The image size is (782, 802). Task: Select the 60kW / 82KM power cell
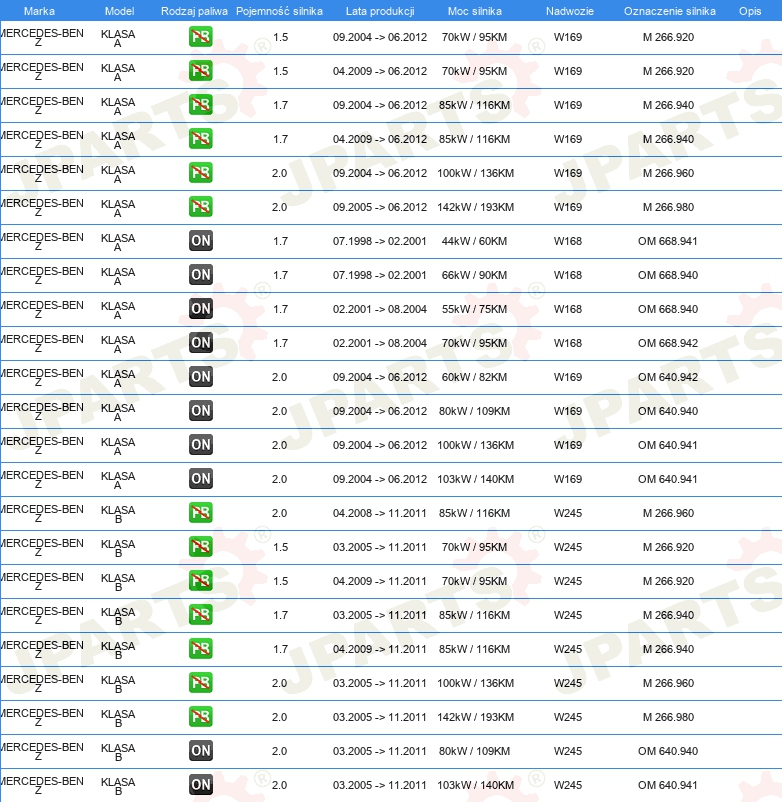[474, 377]
